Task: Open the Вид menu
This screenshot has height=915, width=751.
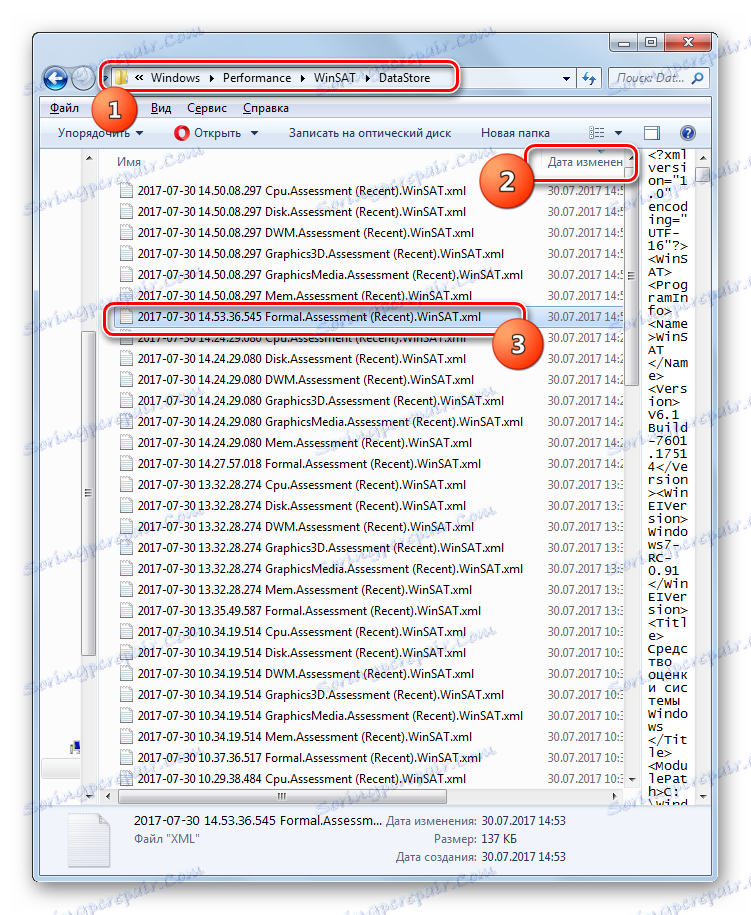Action: [161, 108]
